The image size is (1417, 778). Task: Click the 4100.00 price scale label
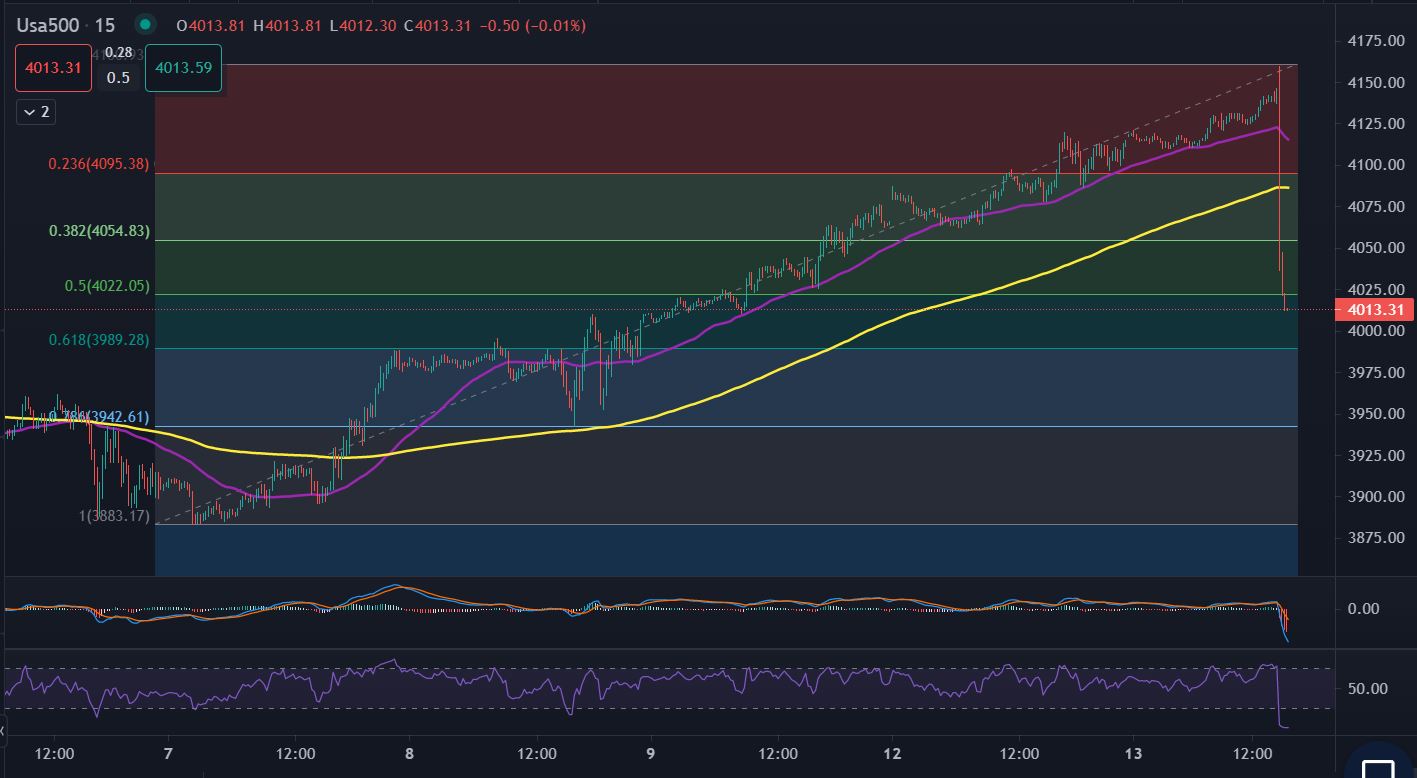(x=1376, y=165)
